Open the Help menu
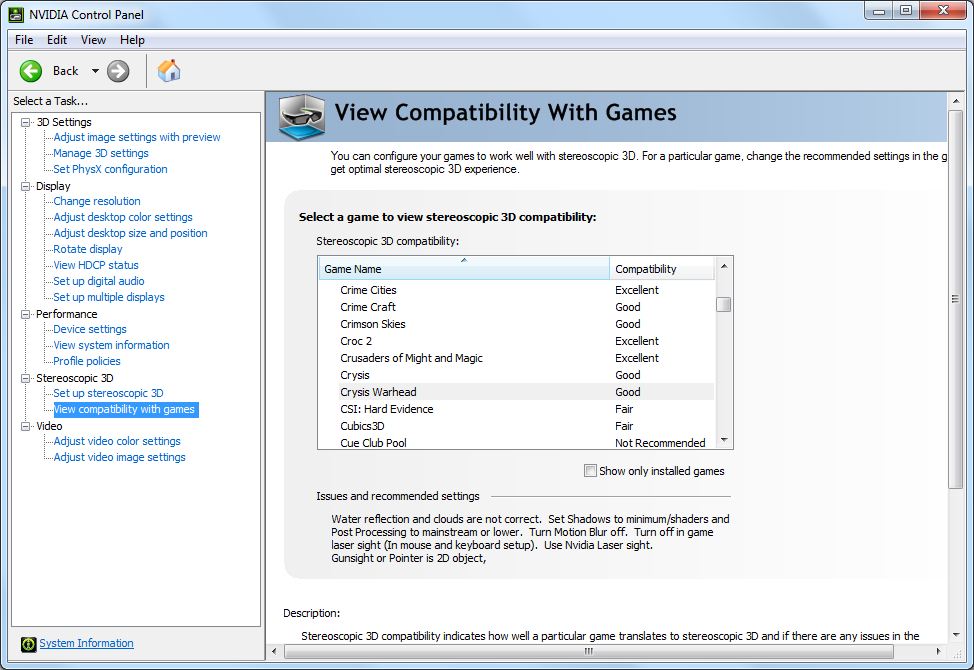Image resolution: width=974 pixels, height=670 pixels. (132, 40)
